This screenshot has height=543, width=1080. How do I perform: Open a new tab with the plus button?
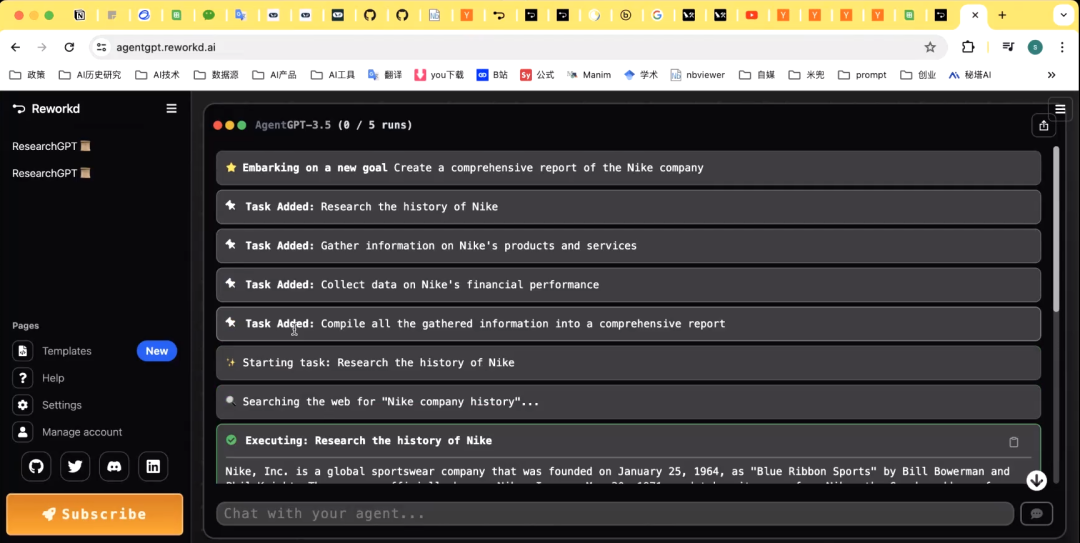coord(1002,15)
